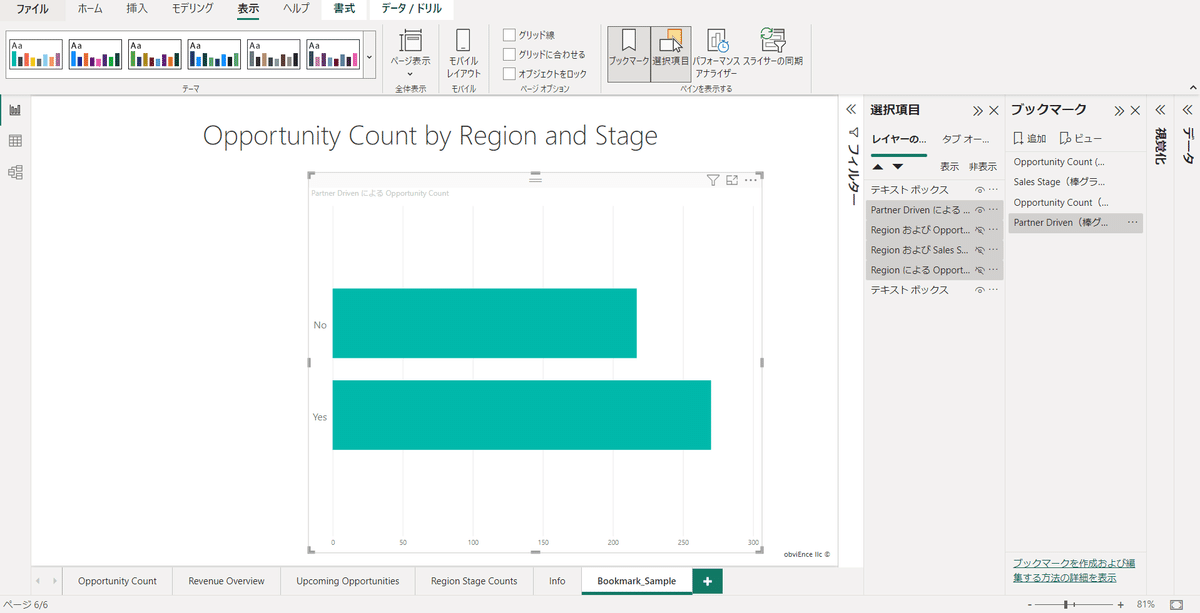Viewport: 1200px width, 613px height.
Task: Open the Modeling ribbon tab
Action: click(x=193, y=8)
